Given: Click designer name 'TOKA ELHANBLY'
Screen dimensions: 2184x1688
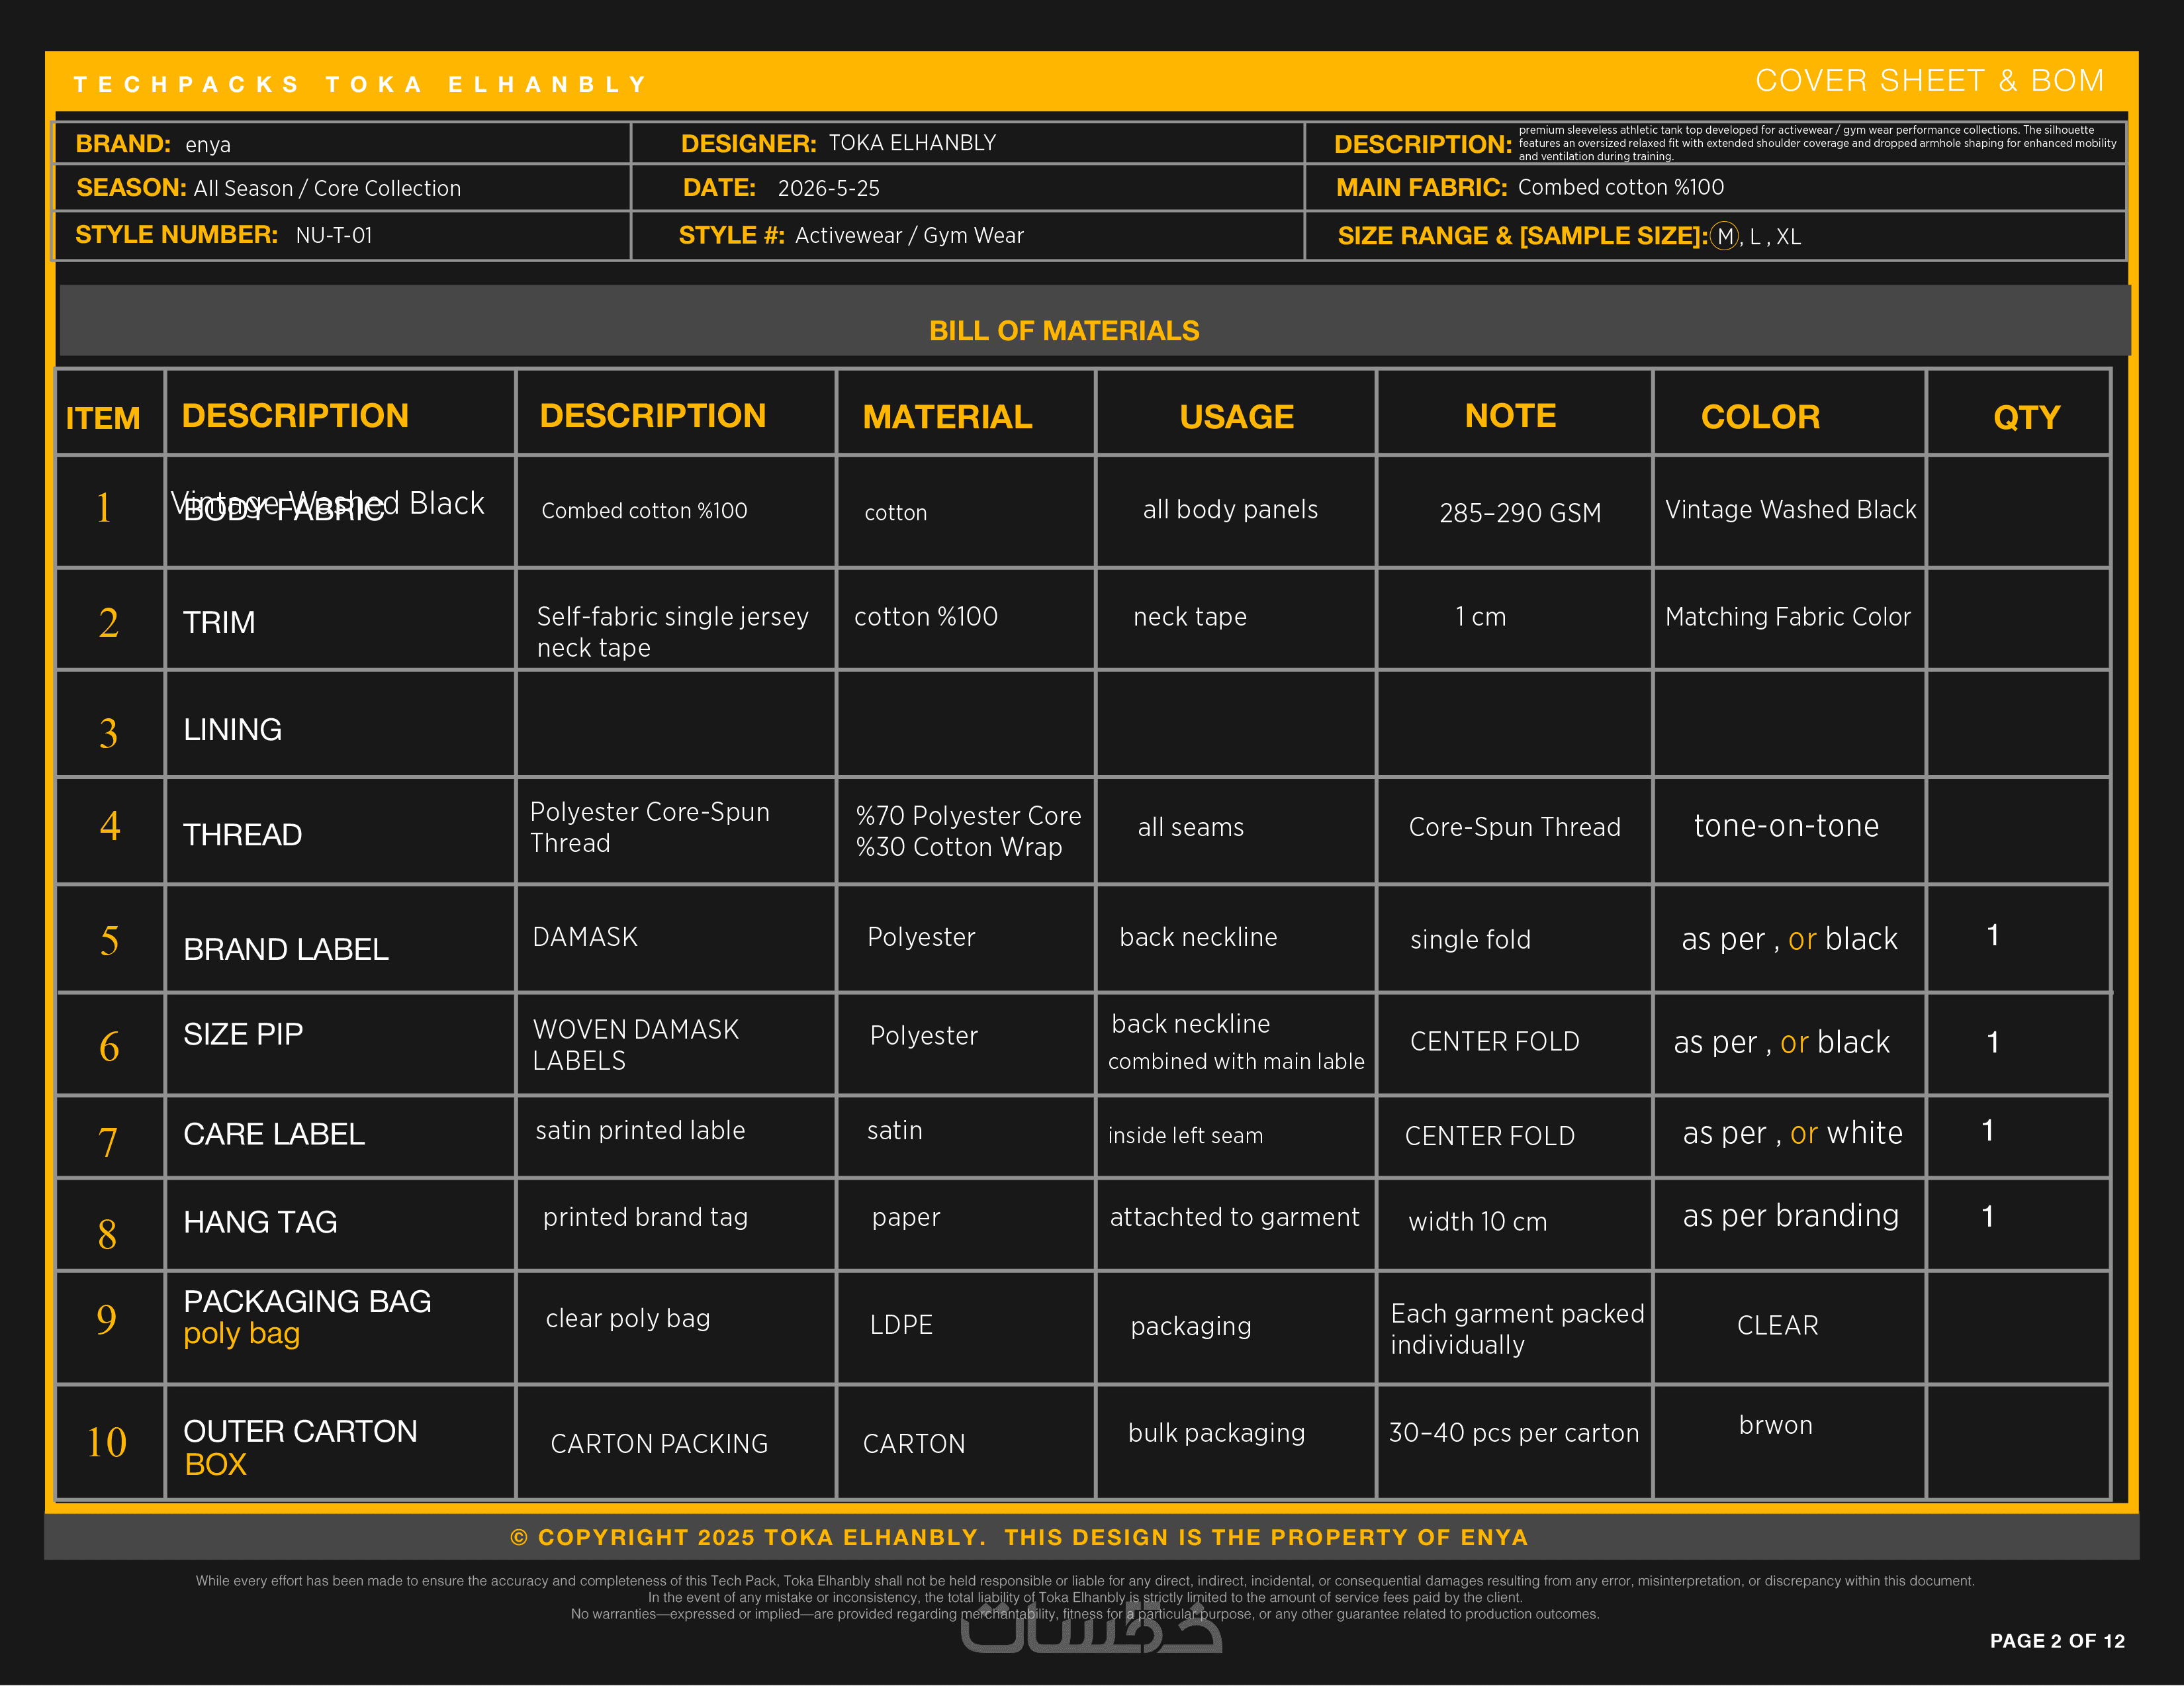Looking at the screenshot, I should 912,143.
